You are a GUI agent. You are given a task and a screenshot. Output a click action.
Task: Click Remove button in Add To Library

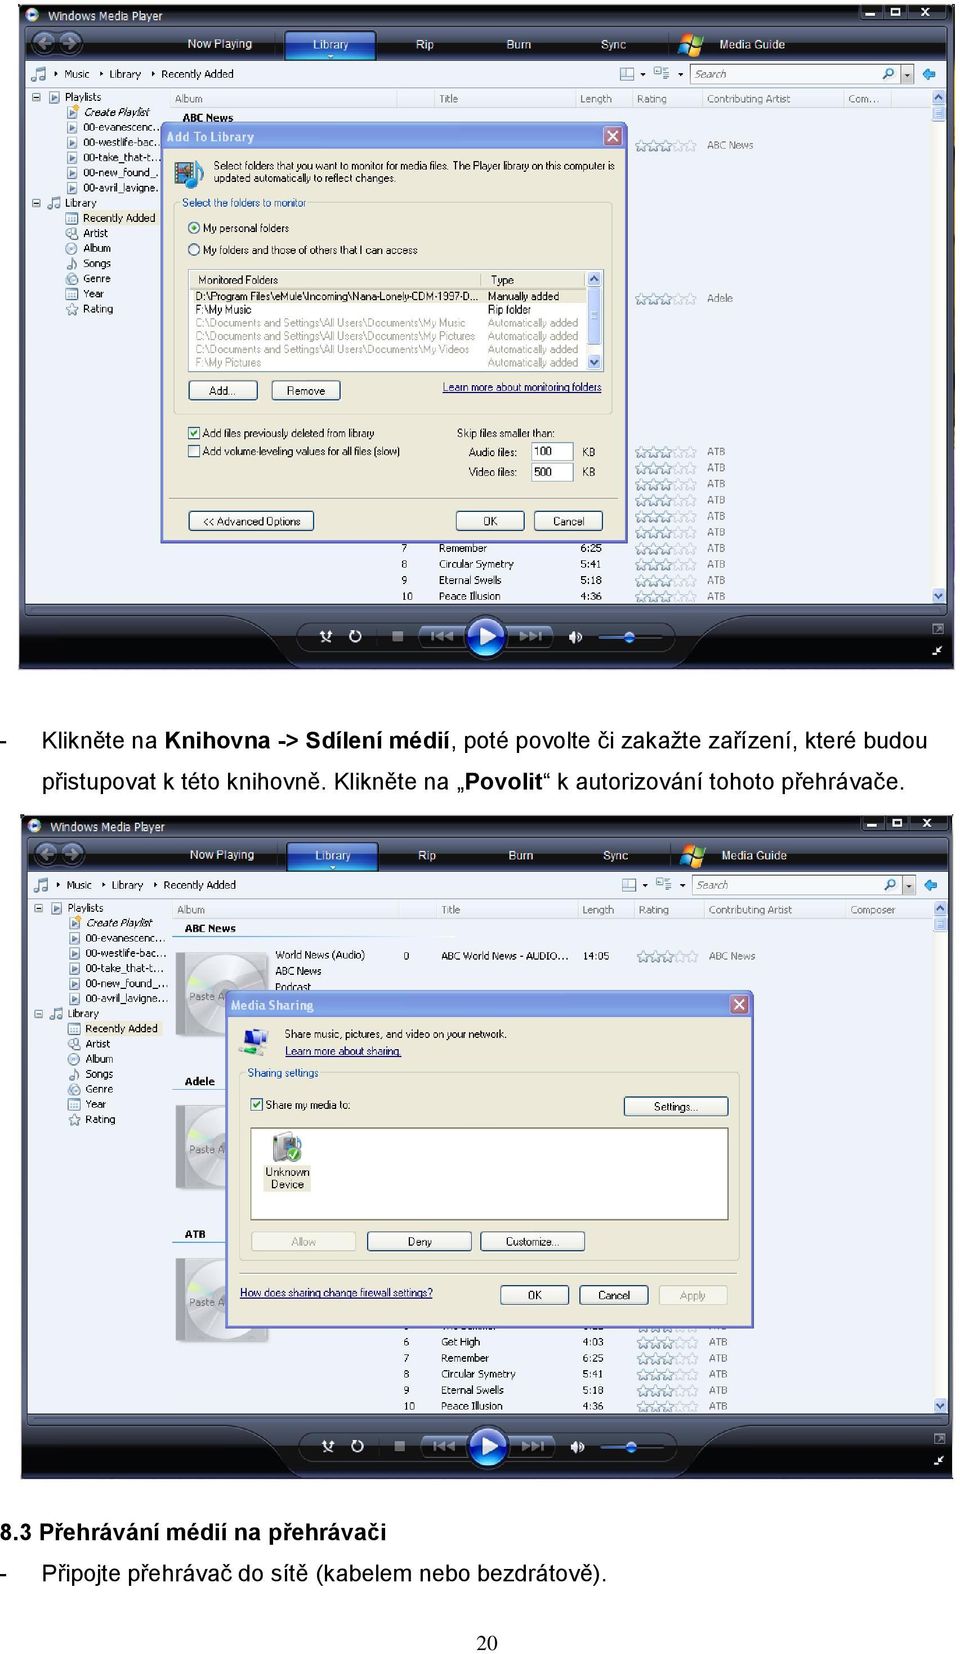point(306,391)
